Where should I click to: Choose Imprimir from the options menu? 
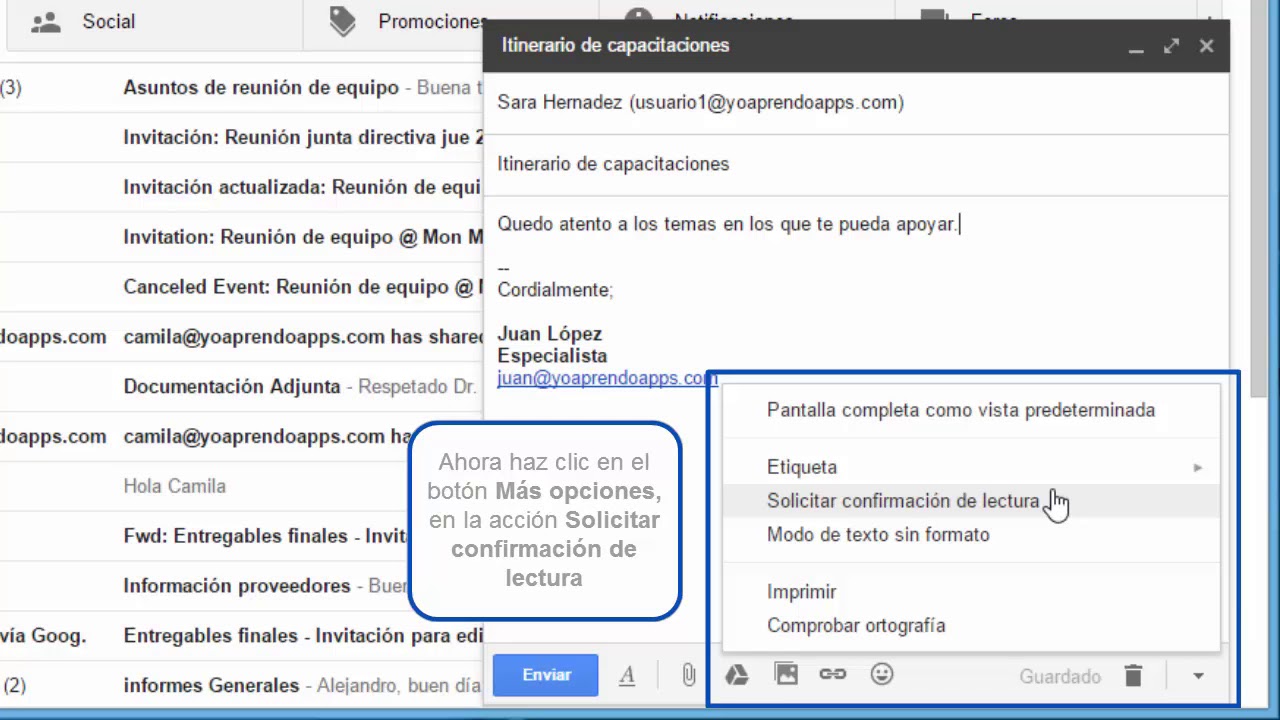pyautogui.click(x=971, y=592)
